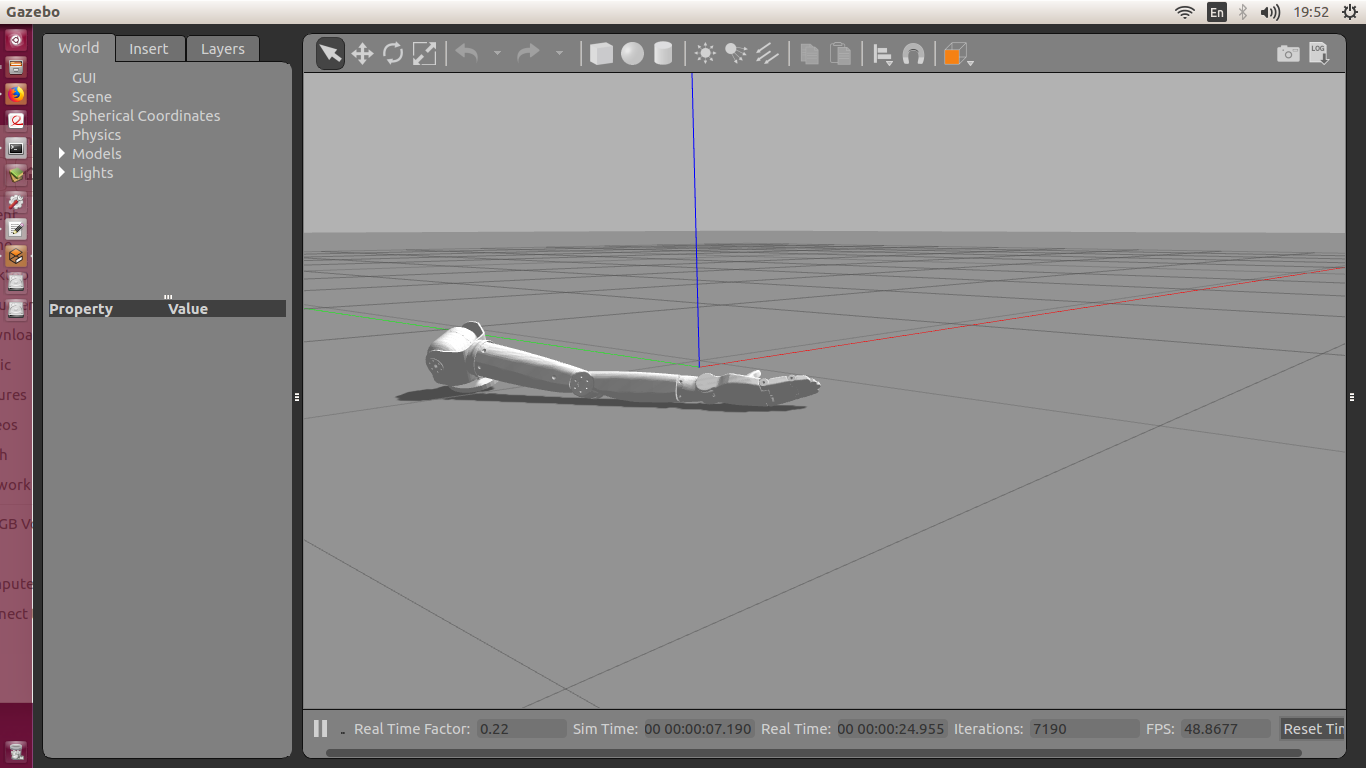The height and width of the screenshot is (768, 1366).
Task: Select Spherical Coordinates item
Action: [x=146, y=116]
